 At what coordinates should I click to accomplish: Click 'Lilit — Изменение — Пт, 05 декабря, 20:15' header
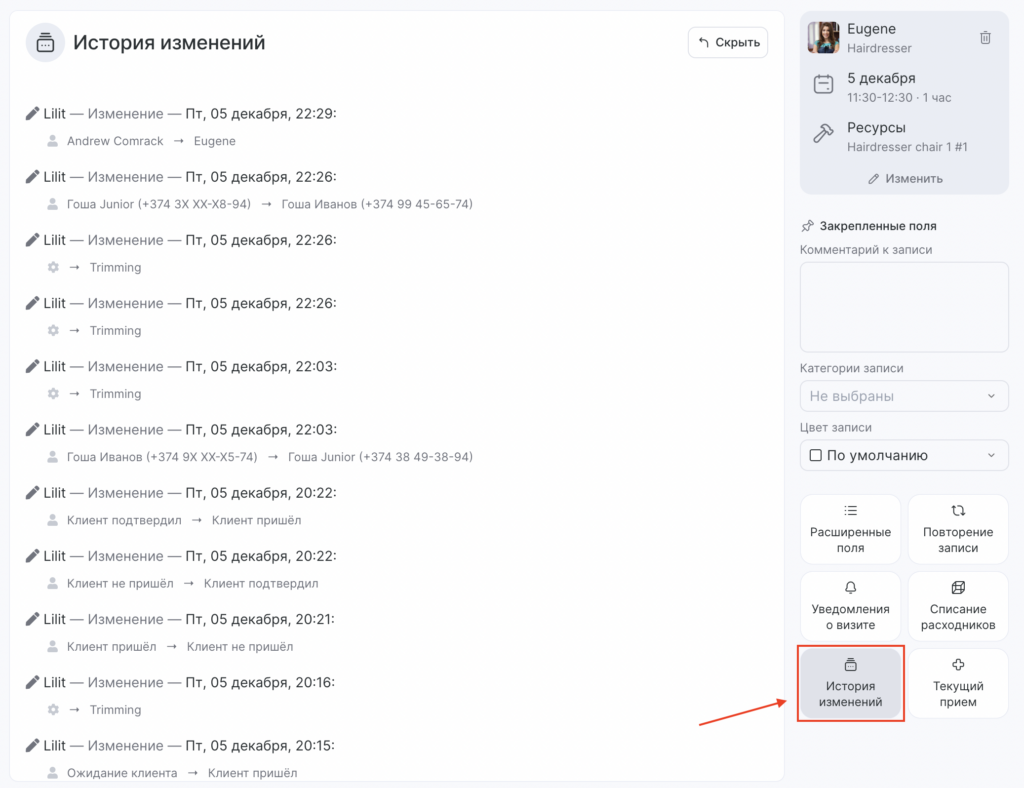(189, 746)
